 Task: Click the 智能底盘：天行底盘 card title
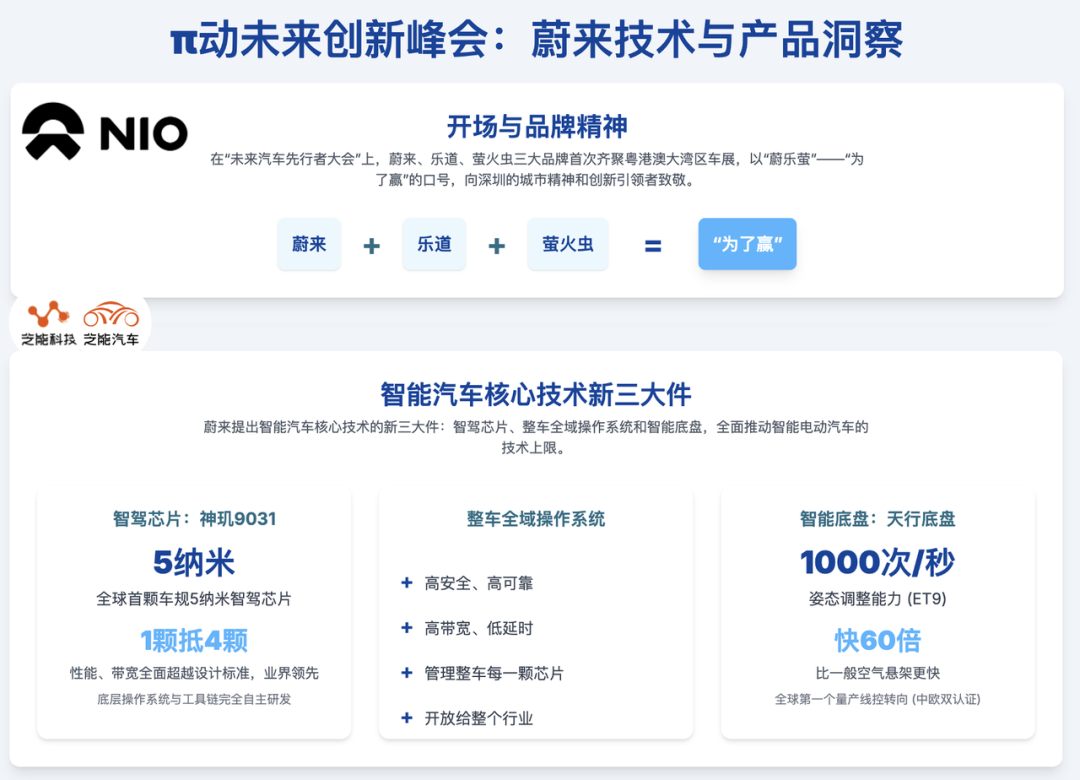point(878,519)
